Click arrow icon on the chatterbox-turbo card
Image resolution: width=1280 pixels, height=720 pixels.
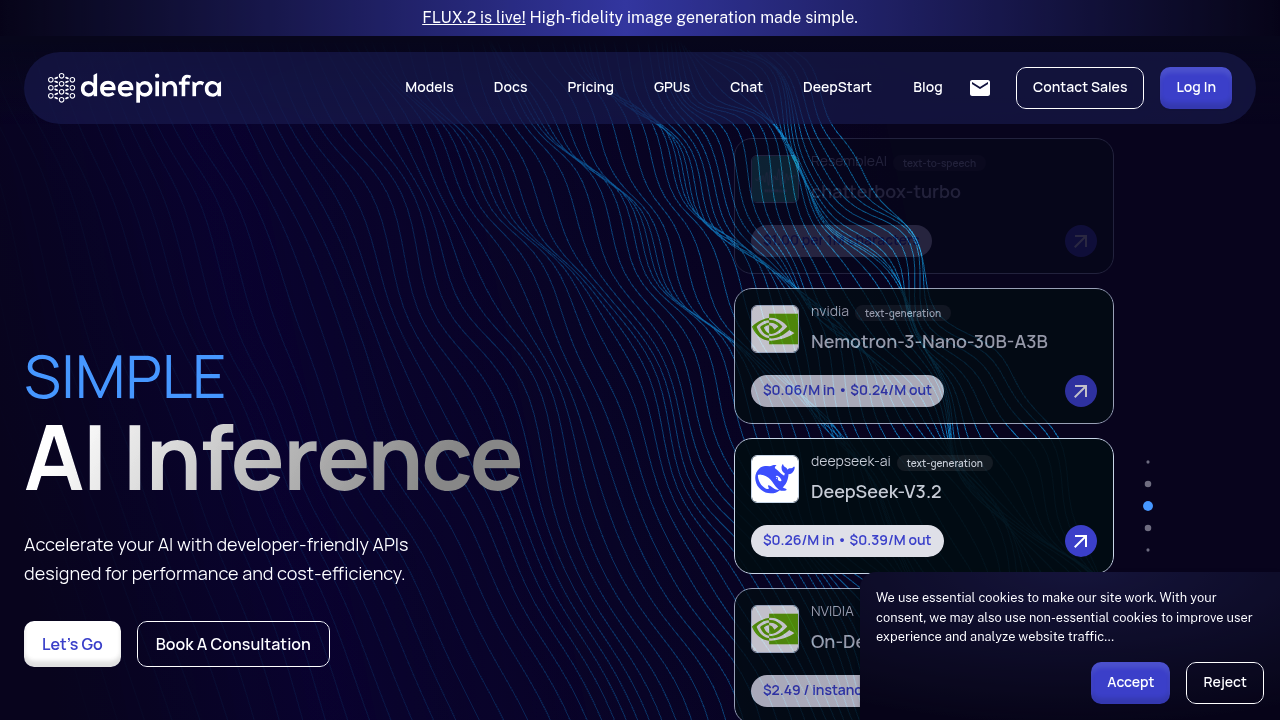click(1080, 241)
